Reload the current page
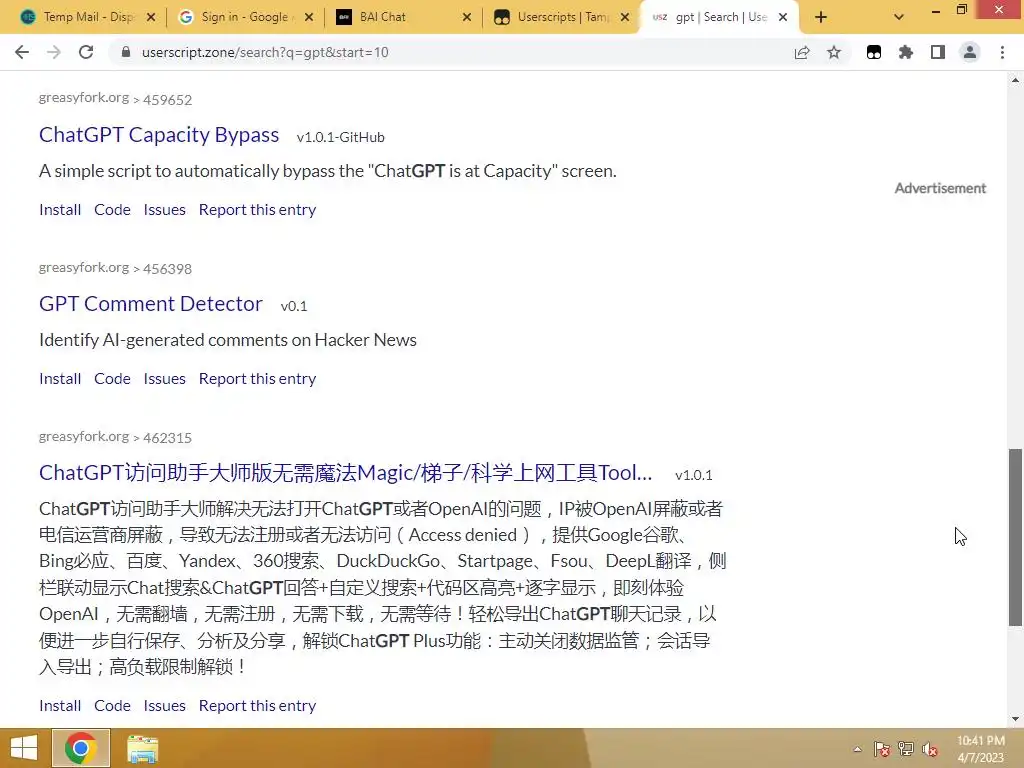Viewport: 1024px width, 768px height. [86, 52]
